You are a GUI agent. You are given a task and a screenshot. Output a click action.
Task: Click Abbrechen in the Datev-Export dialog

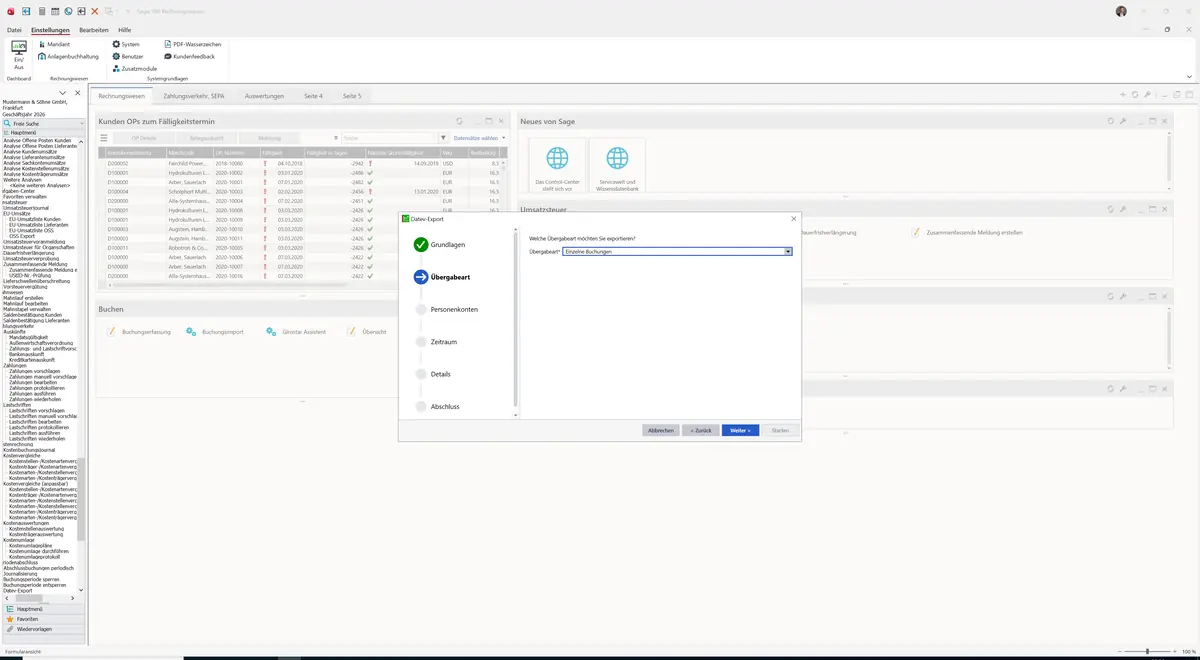coord(660,430)
